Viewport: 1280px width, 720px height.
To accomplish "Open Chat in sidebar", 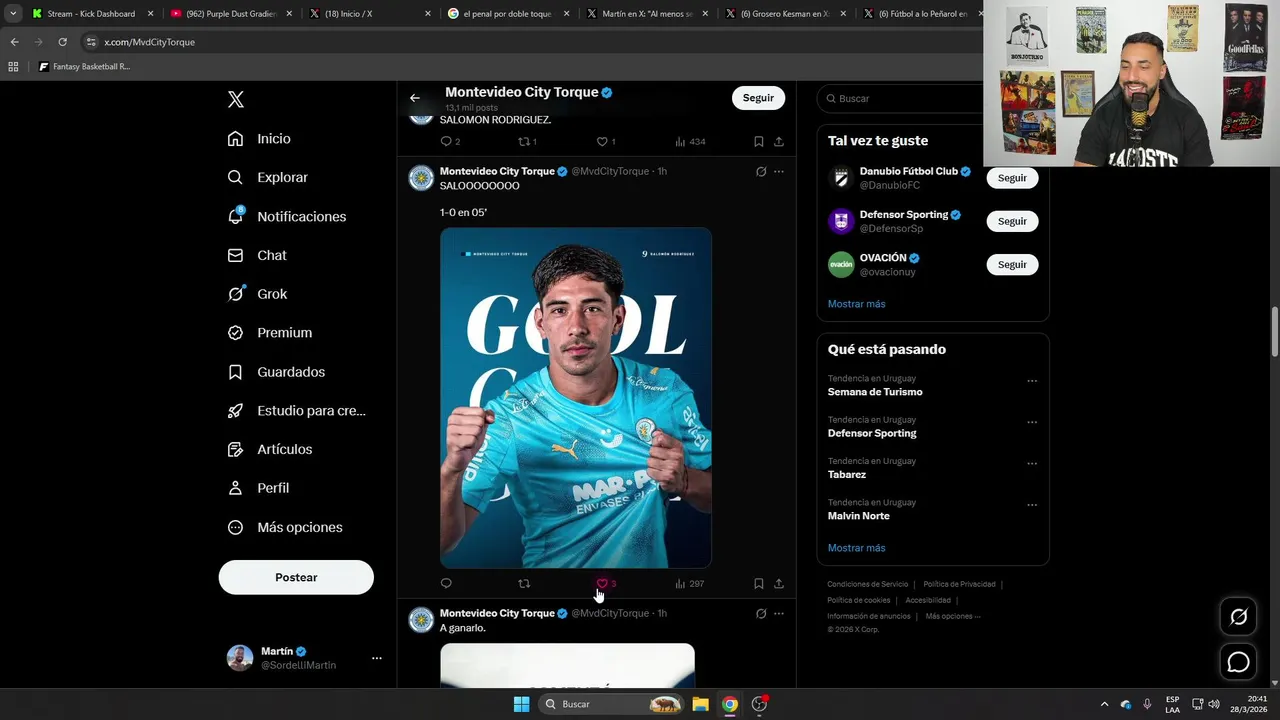I will point(257,255).
